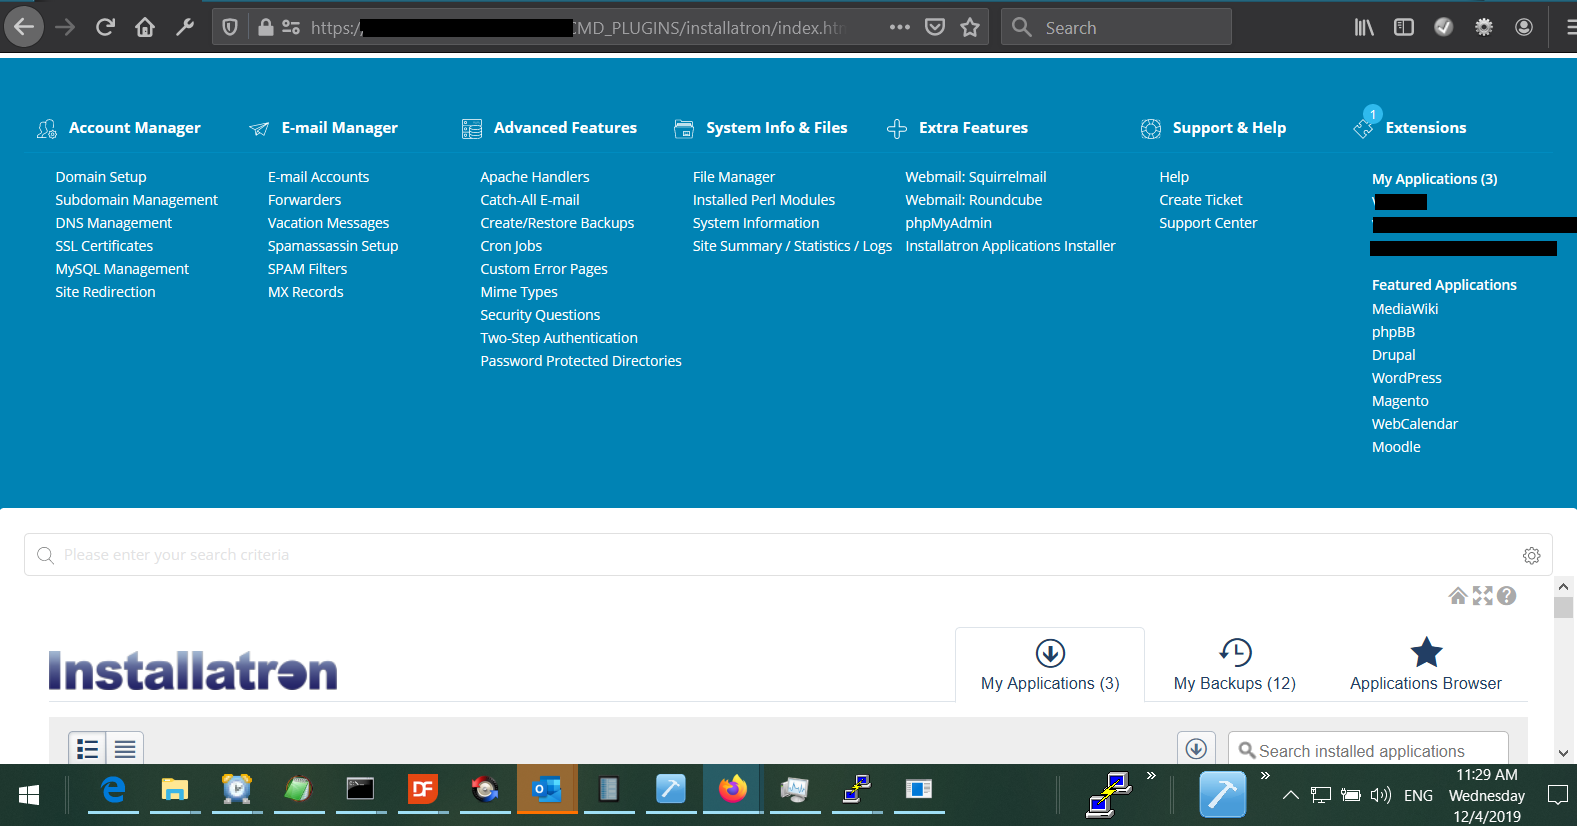The image size is (1577, 826).
Task: Open the Firefox account avatar icon
Action: pyautogui.click(x=1524, y=27)
